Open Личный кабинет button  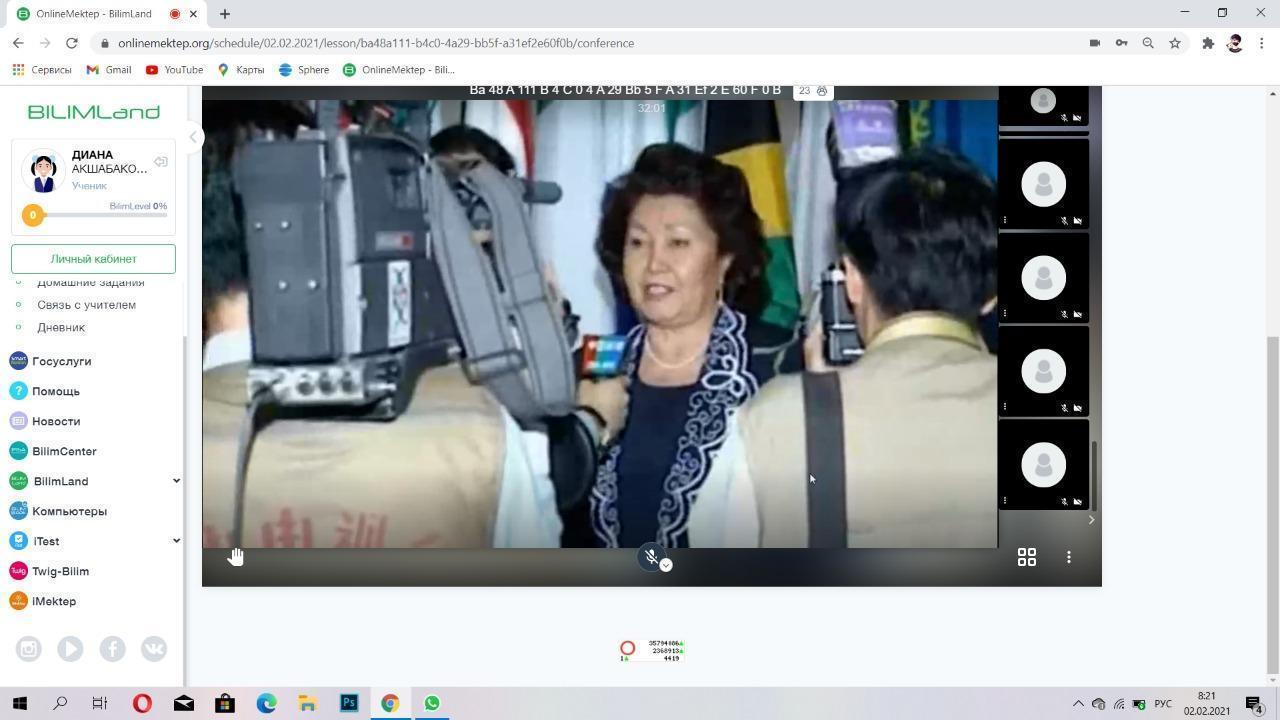pos(93,259)
